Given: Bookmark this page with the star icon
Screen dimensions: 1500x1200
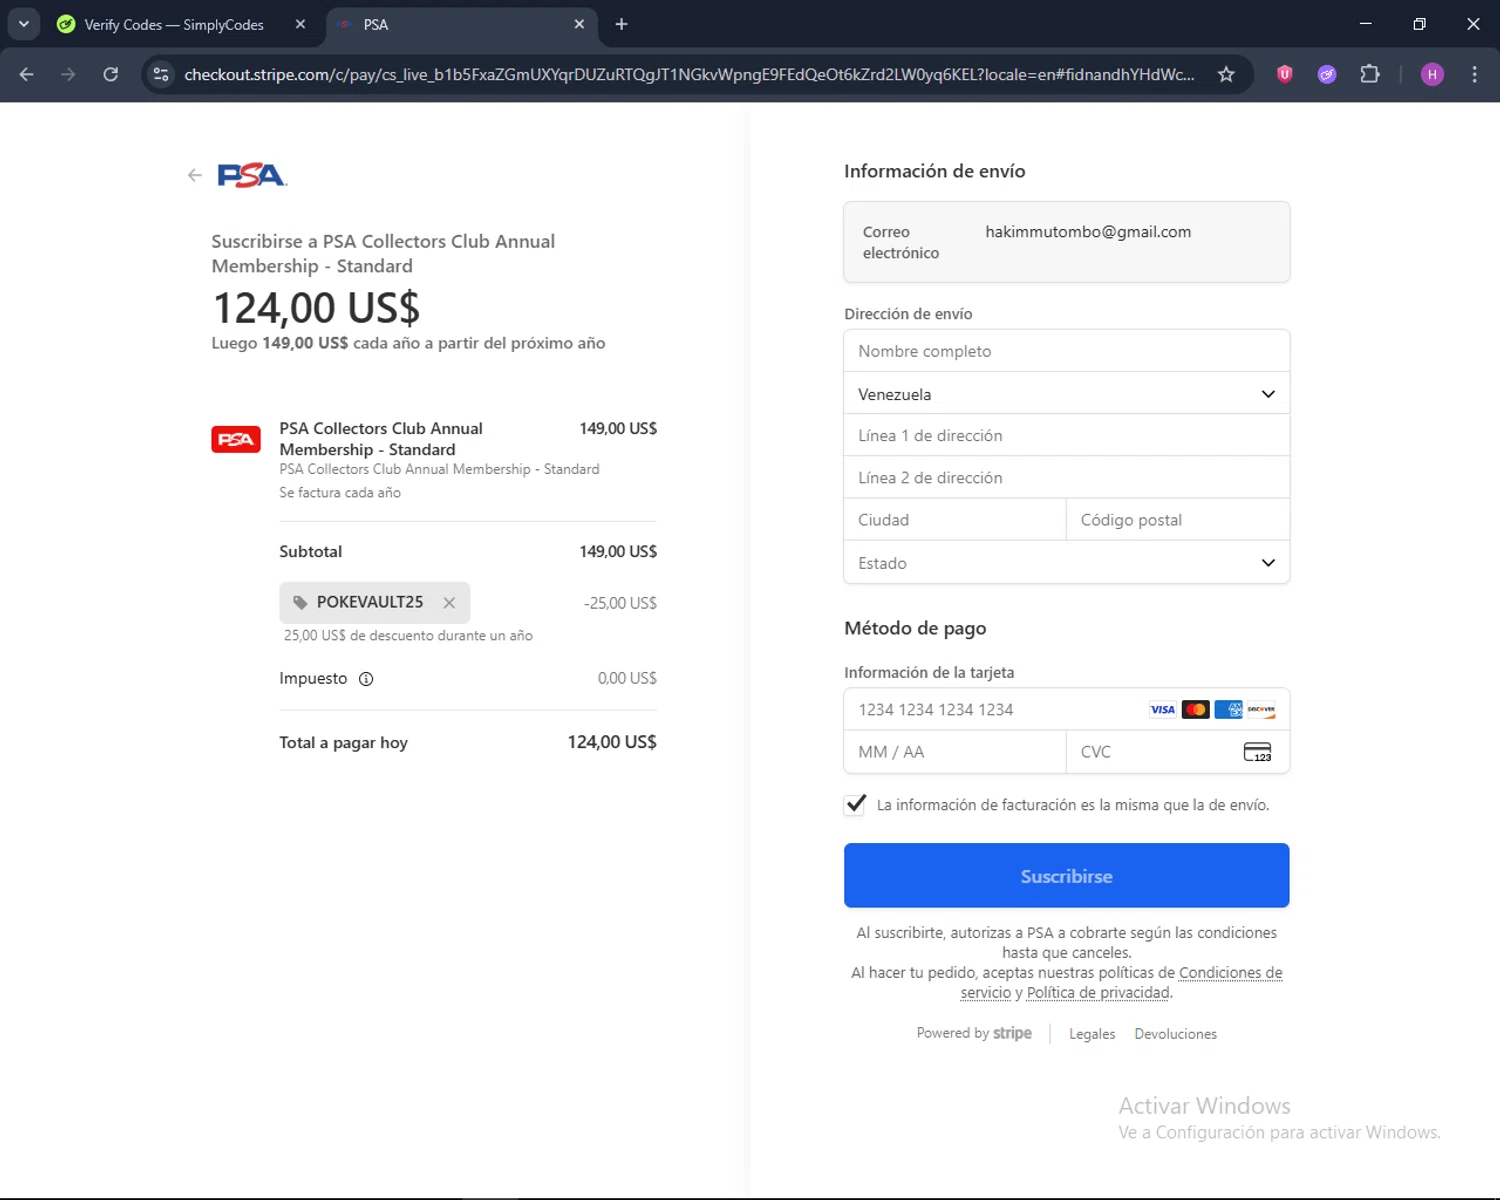Looking at the screenshot, I should point(1226,74).
